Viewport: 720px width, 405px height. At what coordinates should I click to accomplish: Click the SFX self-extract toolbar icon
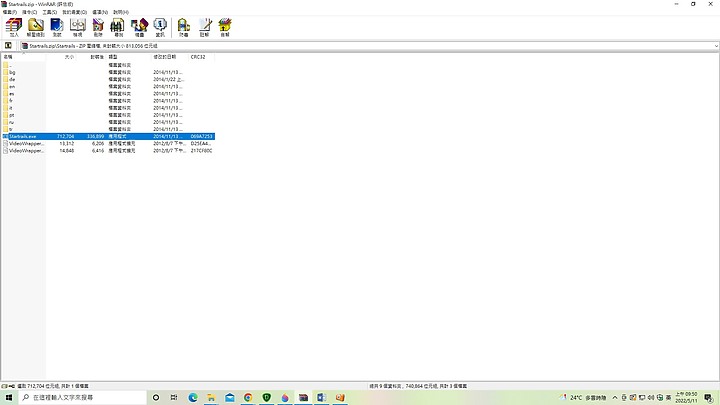[225, 28]
